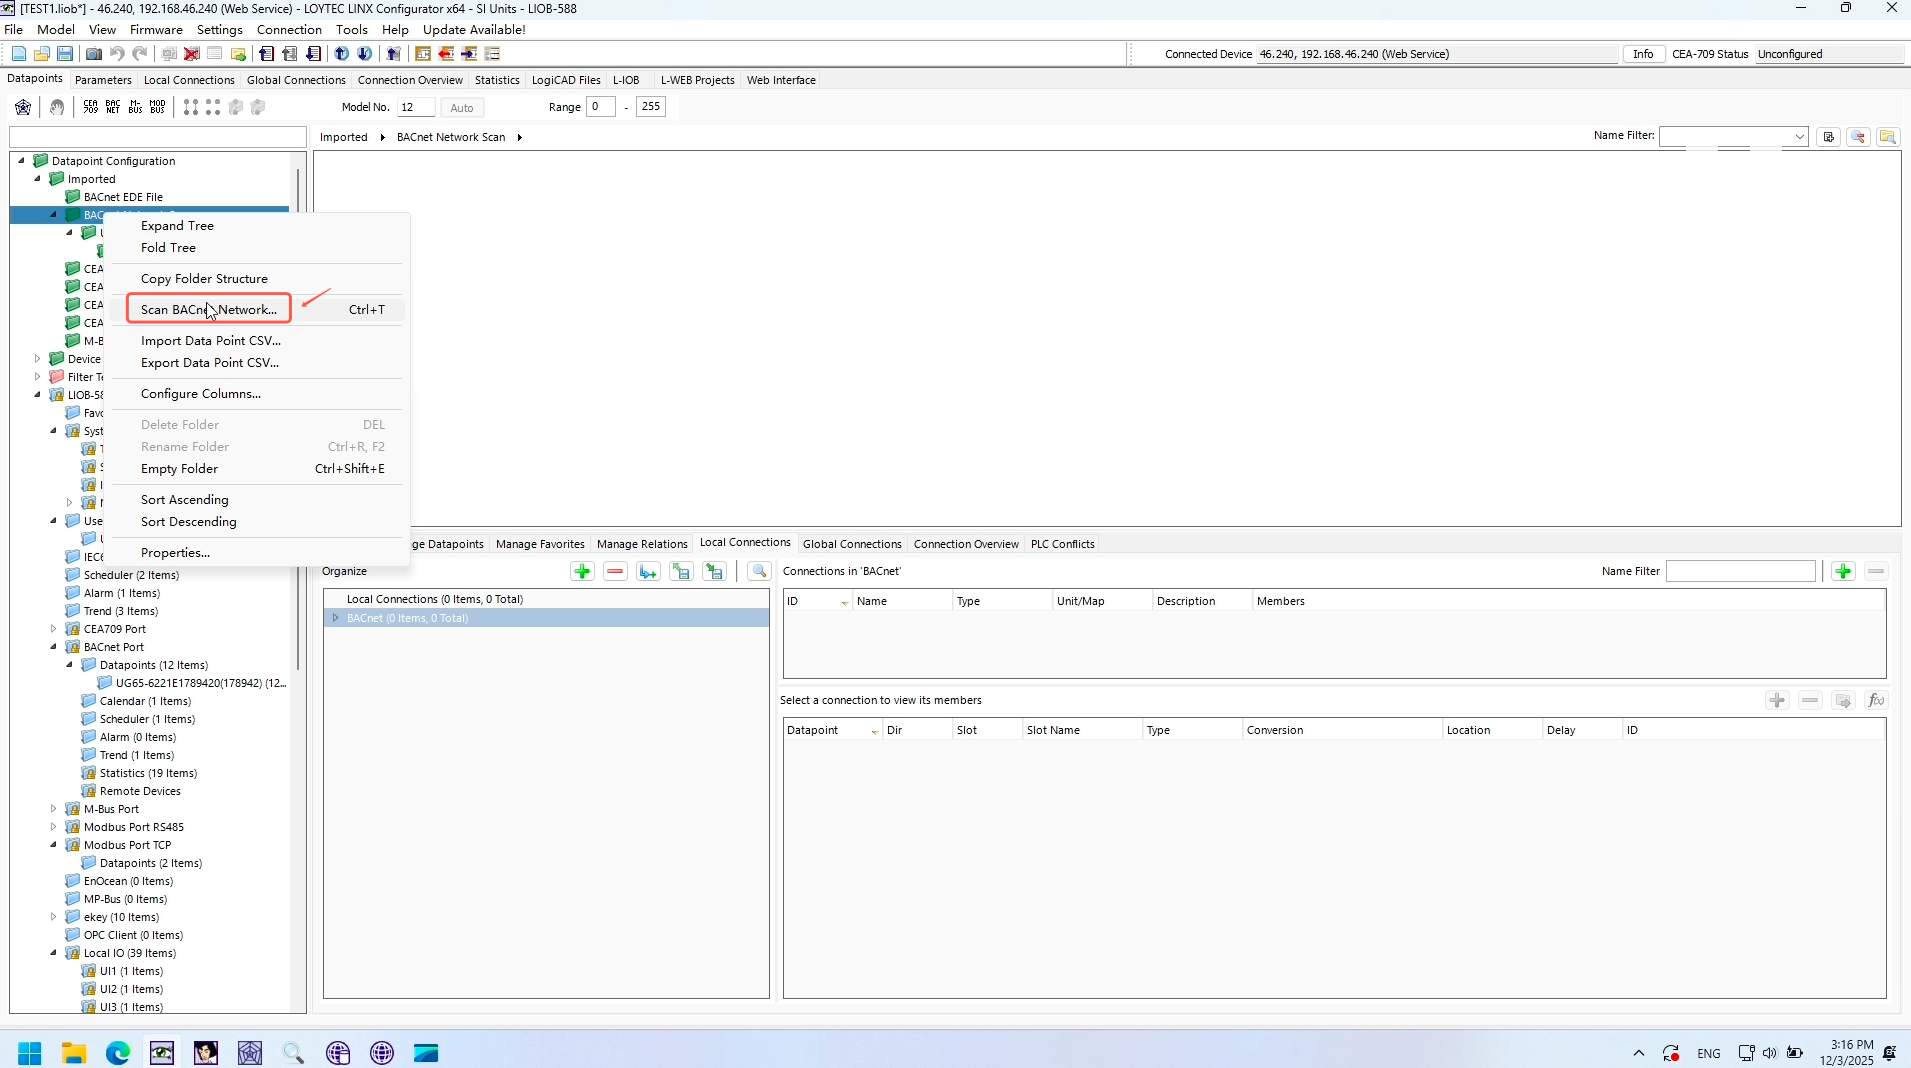The width and height of the screenshot is (1911, 1068).
Task: Click the fx function icon for members
Action: click(1876, 700)
